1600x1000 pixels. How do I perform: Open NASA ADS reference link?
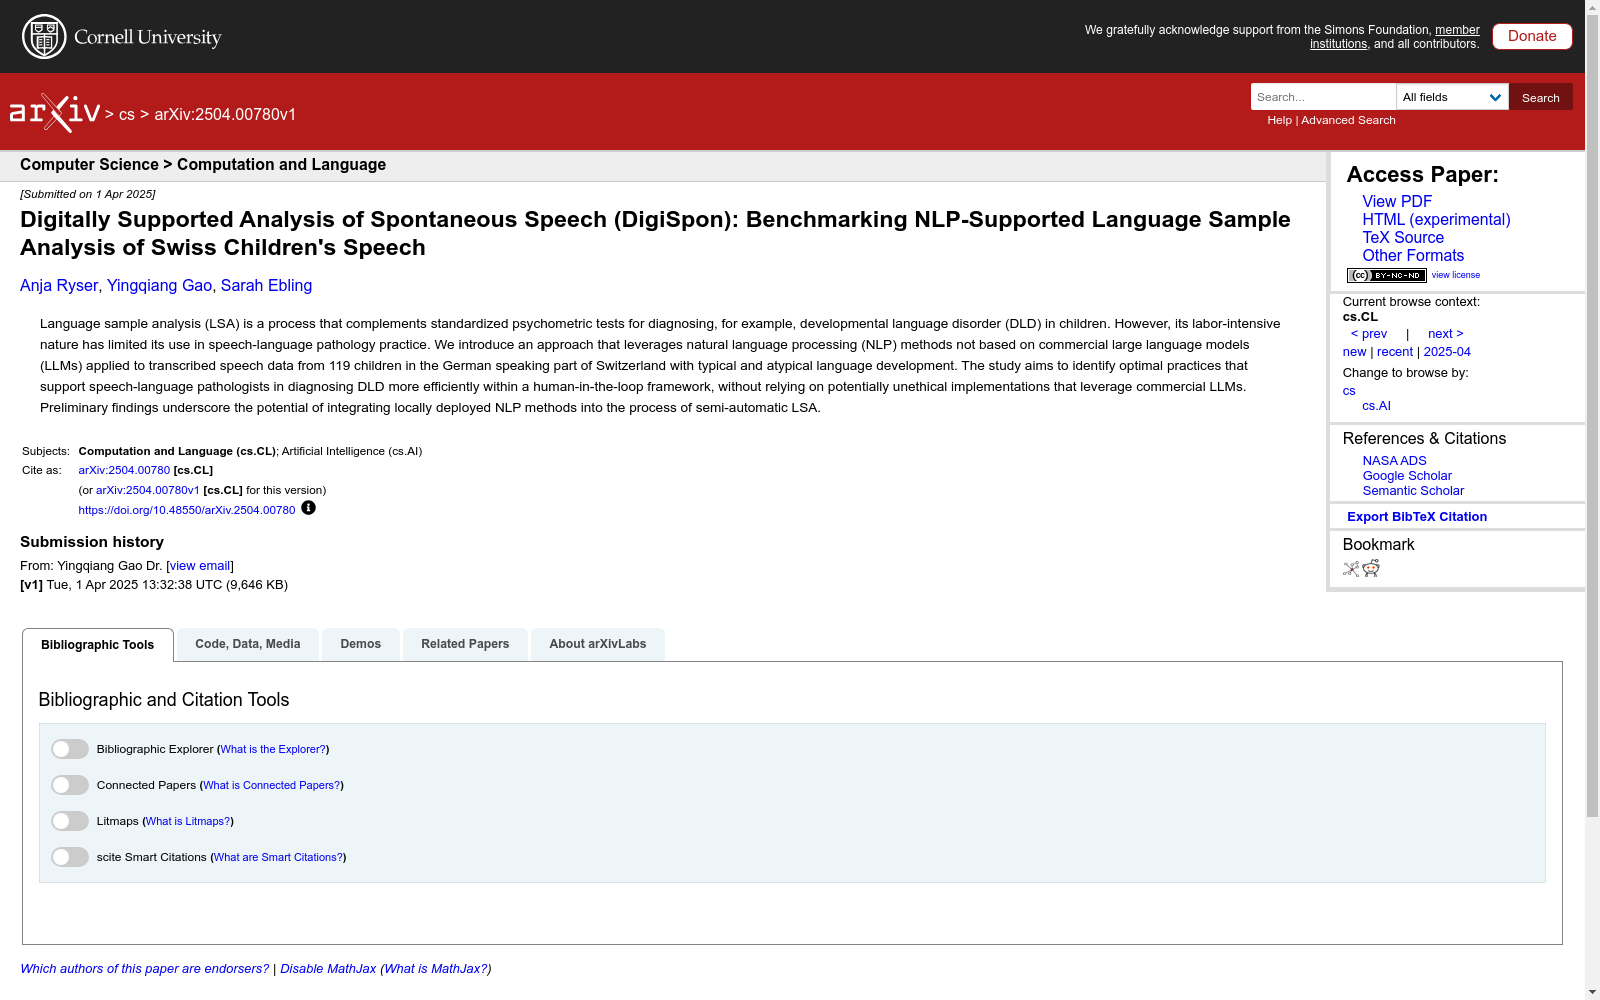tap(1394, 461)
